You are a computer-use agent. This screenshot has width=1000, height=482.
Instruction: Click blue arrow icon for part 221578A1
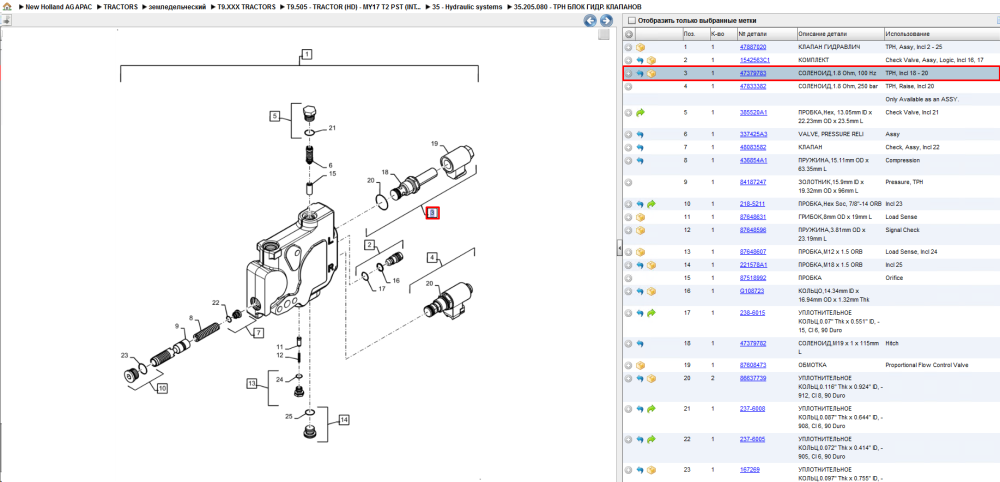click(x=640, y=265)
